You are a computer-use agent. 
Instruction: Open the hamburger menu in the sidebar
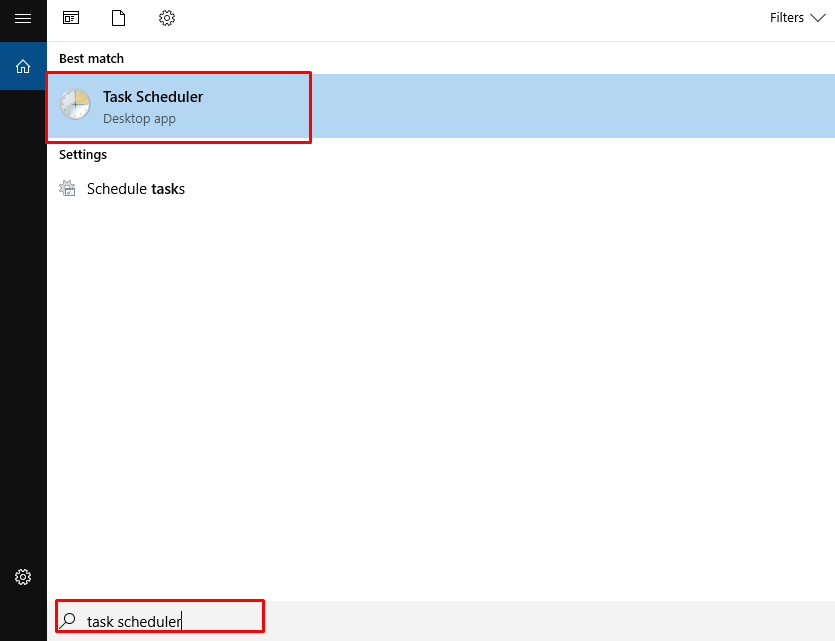click(x=23, y=19)
